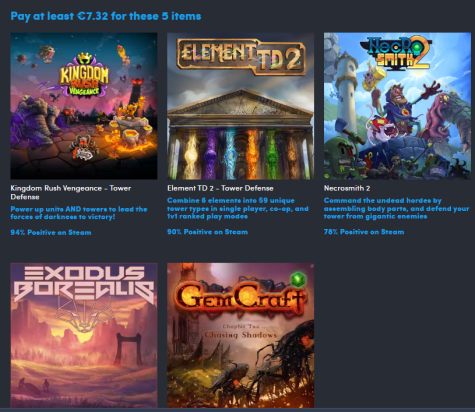Image resolution: width=475 pixels, height=412 pixels.
Task: Click the Element TD 2 - Tower Defense title
Action: point(220,188)
